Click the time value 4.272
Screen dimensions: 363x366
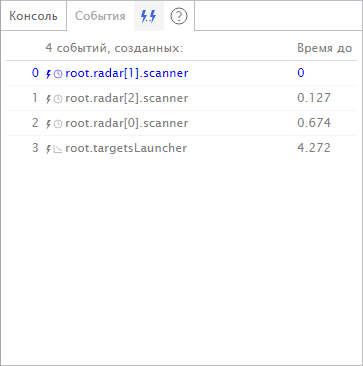[x=314, y=148]
